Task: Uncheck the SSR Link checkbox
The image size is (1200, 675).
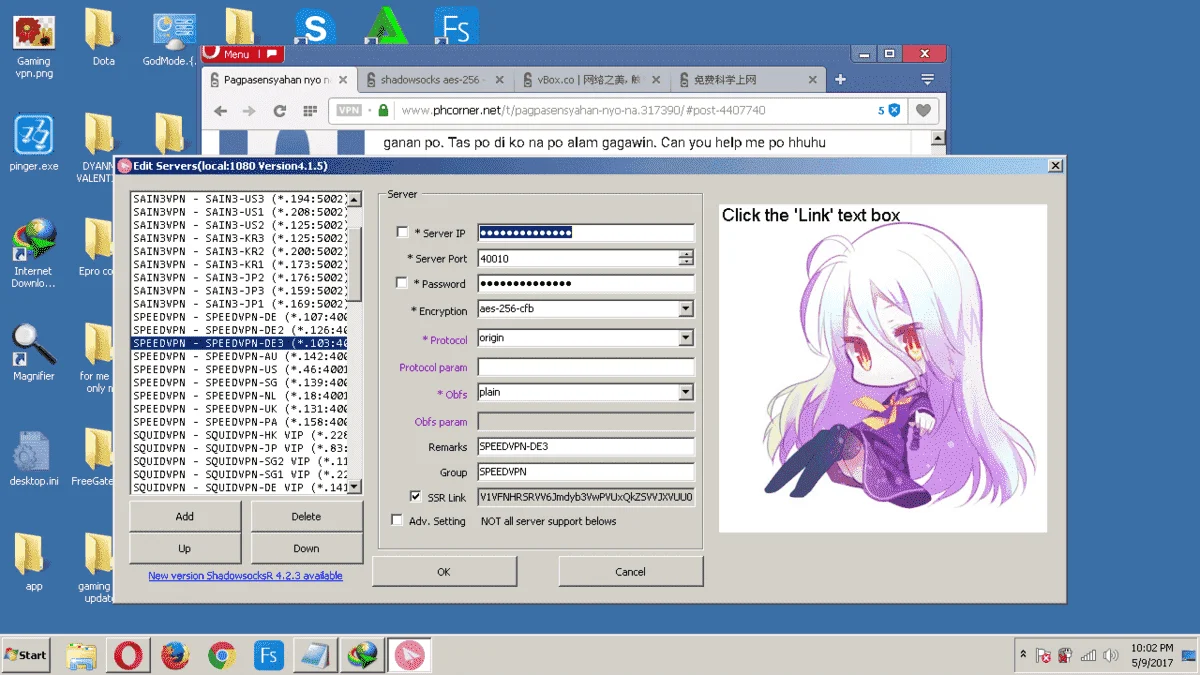Action: click(x=415, y=496)
